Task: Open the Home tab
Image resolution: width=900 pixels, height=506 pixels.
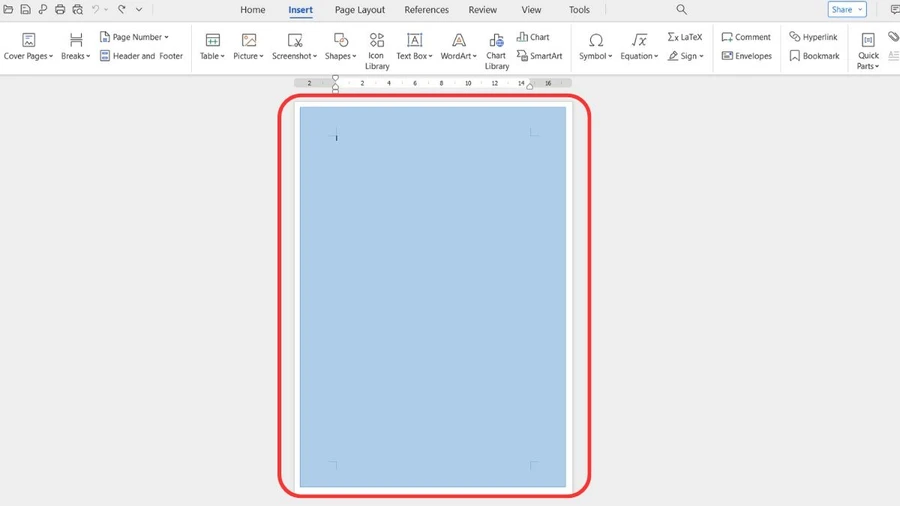Action: click(x=253, y=10)
